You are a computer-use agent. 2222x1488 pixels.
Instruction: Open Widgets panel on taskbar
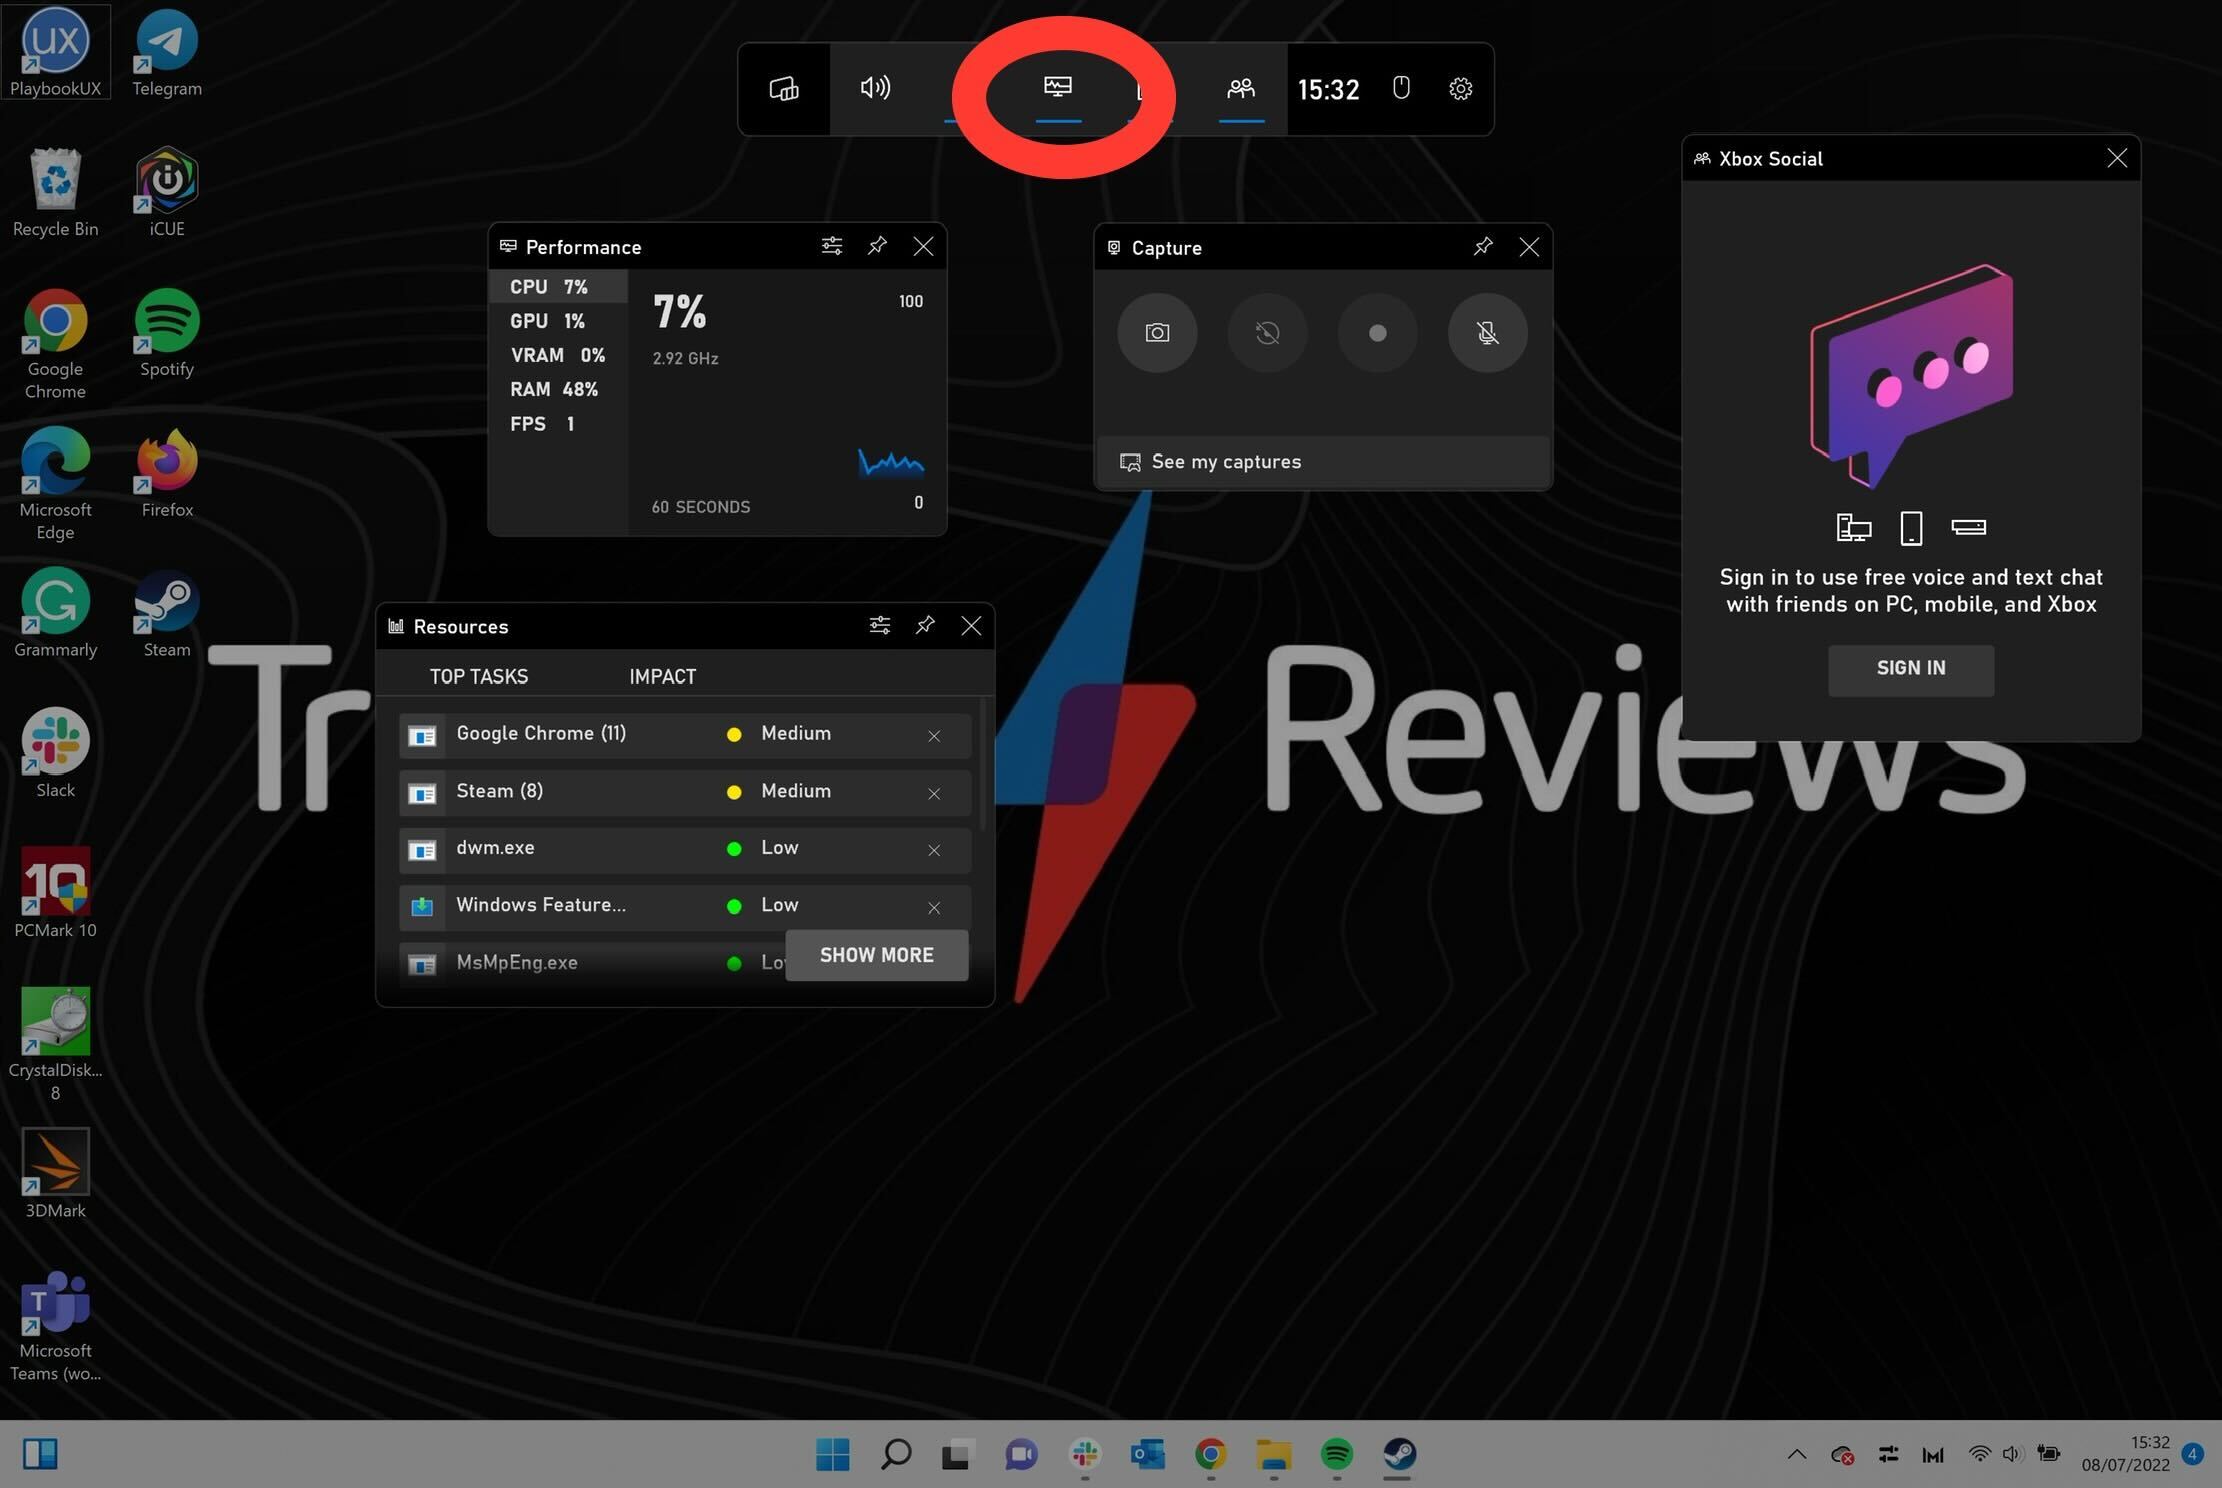pyautogui.click(x=40, y=1454)
